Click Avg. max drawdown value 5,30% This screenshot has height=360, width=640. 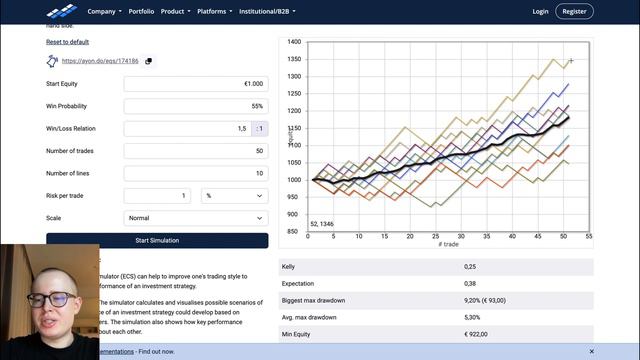pos(472,317)
